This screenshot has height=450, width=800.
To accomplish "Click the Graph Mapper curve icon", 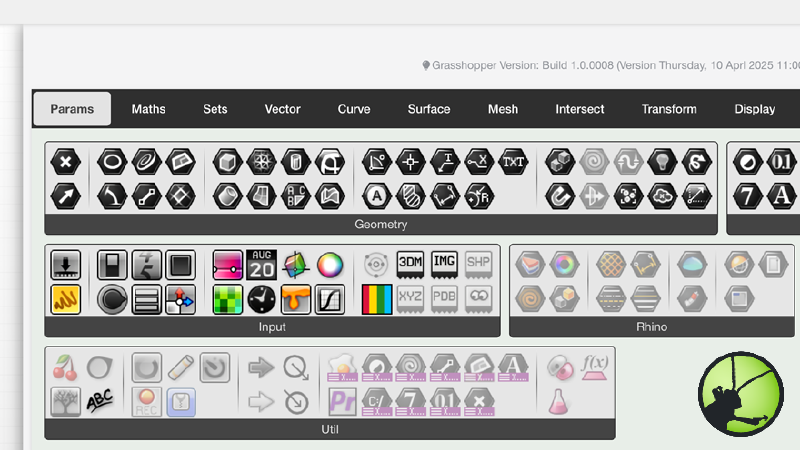I will coord(330,299).
